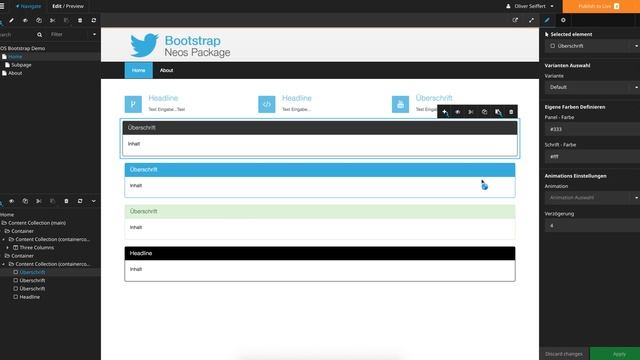640x360 pixels.
Task: Click the magnifier search icon in page tree
Action: click(x=40, y=35)
